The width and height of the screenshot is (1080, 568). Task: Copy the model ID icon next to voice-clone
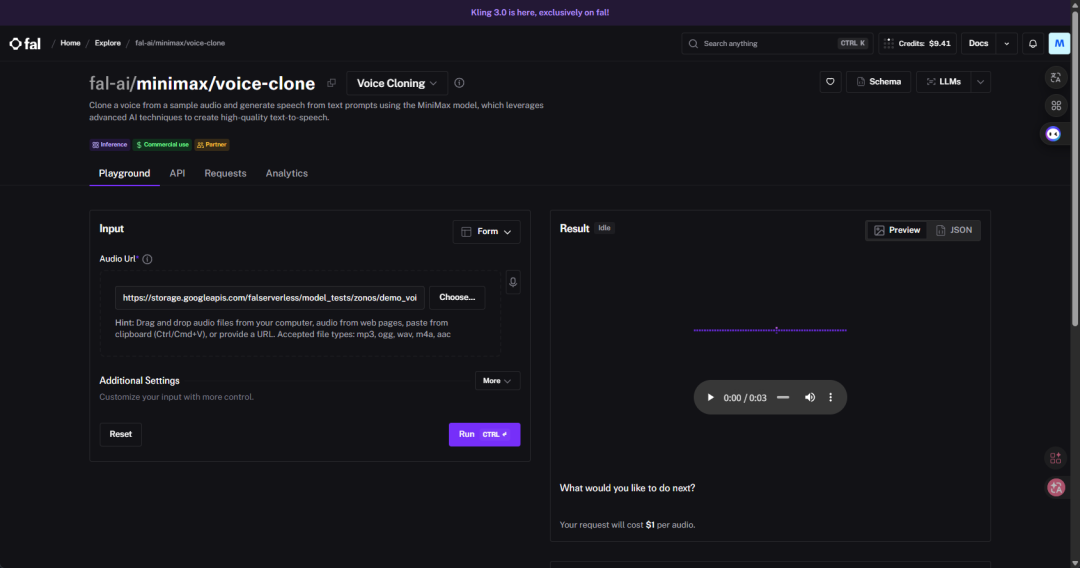(x=331, y=83)
